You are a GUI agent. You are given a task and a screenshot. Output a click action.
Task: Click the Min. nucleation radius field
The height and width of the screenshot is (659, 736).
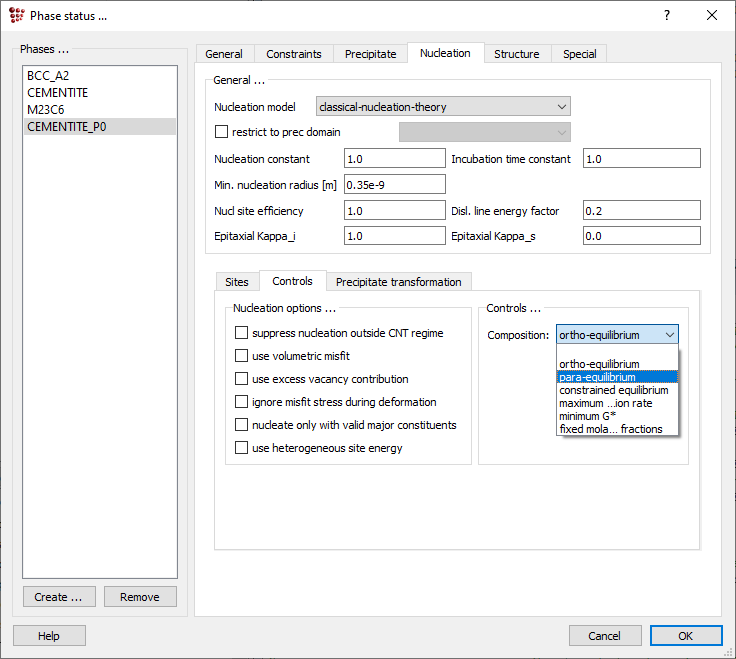pyautogui.click(x=394, y=184)
